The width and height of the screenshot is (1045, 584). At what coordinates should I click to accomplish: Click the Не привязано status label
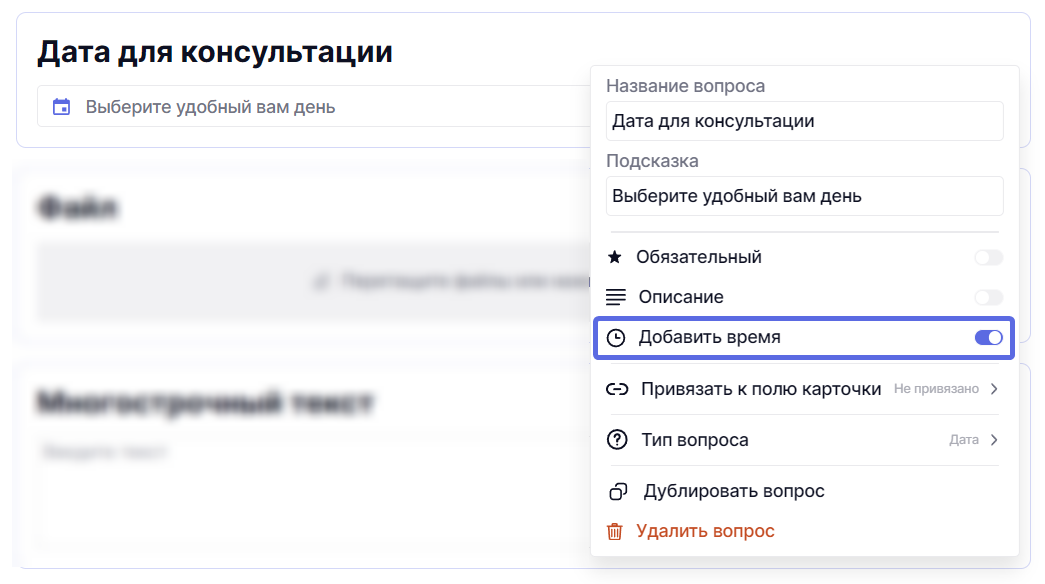pos(936,389)
